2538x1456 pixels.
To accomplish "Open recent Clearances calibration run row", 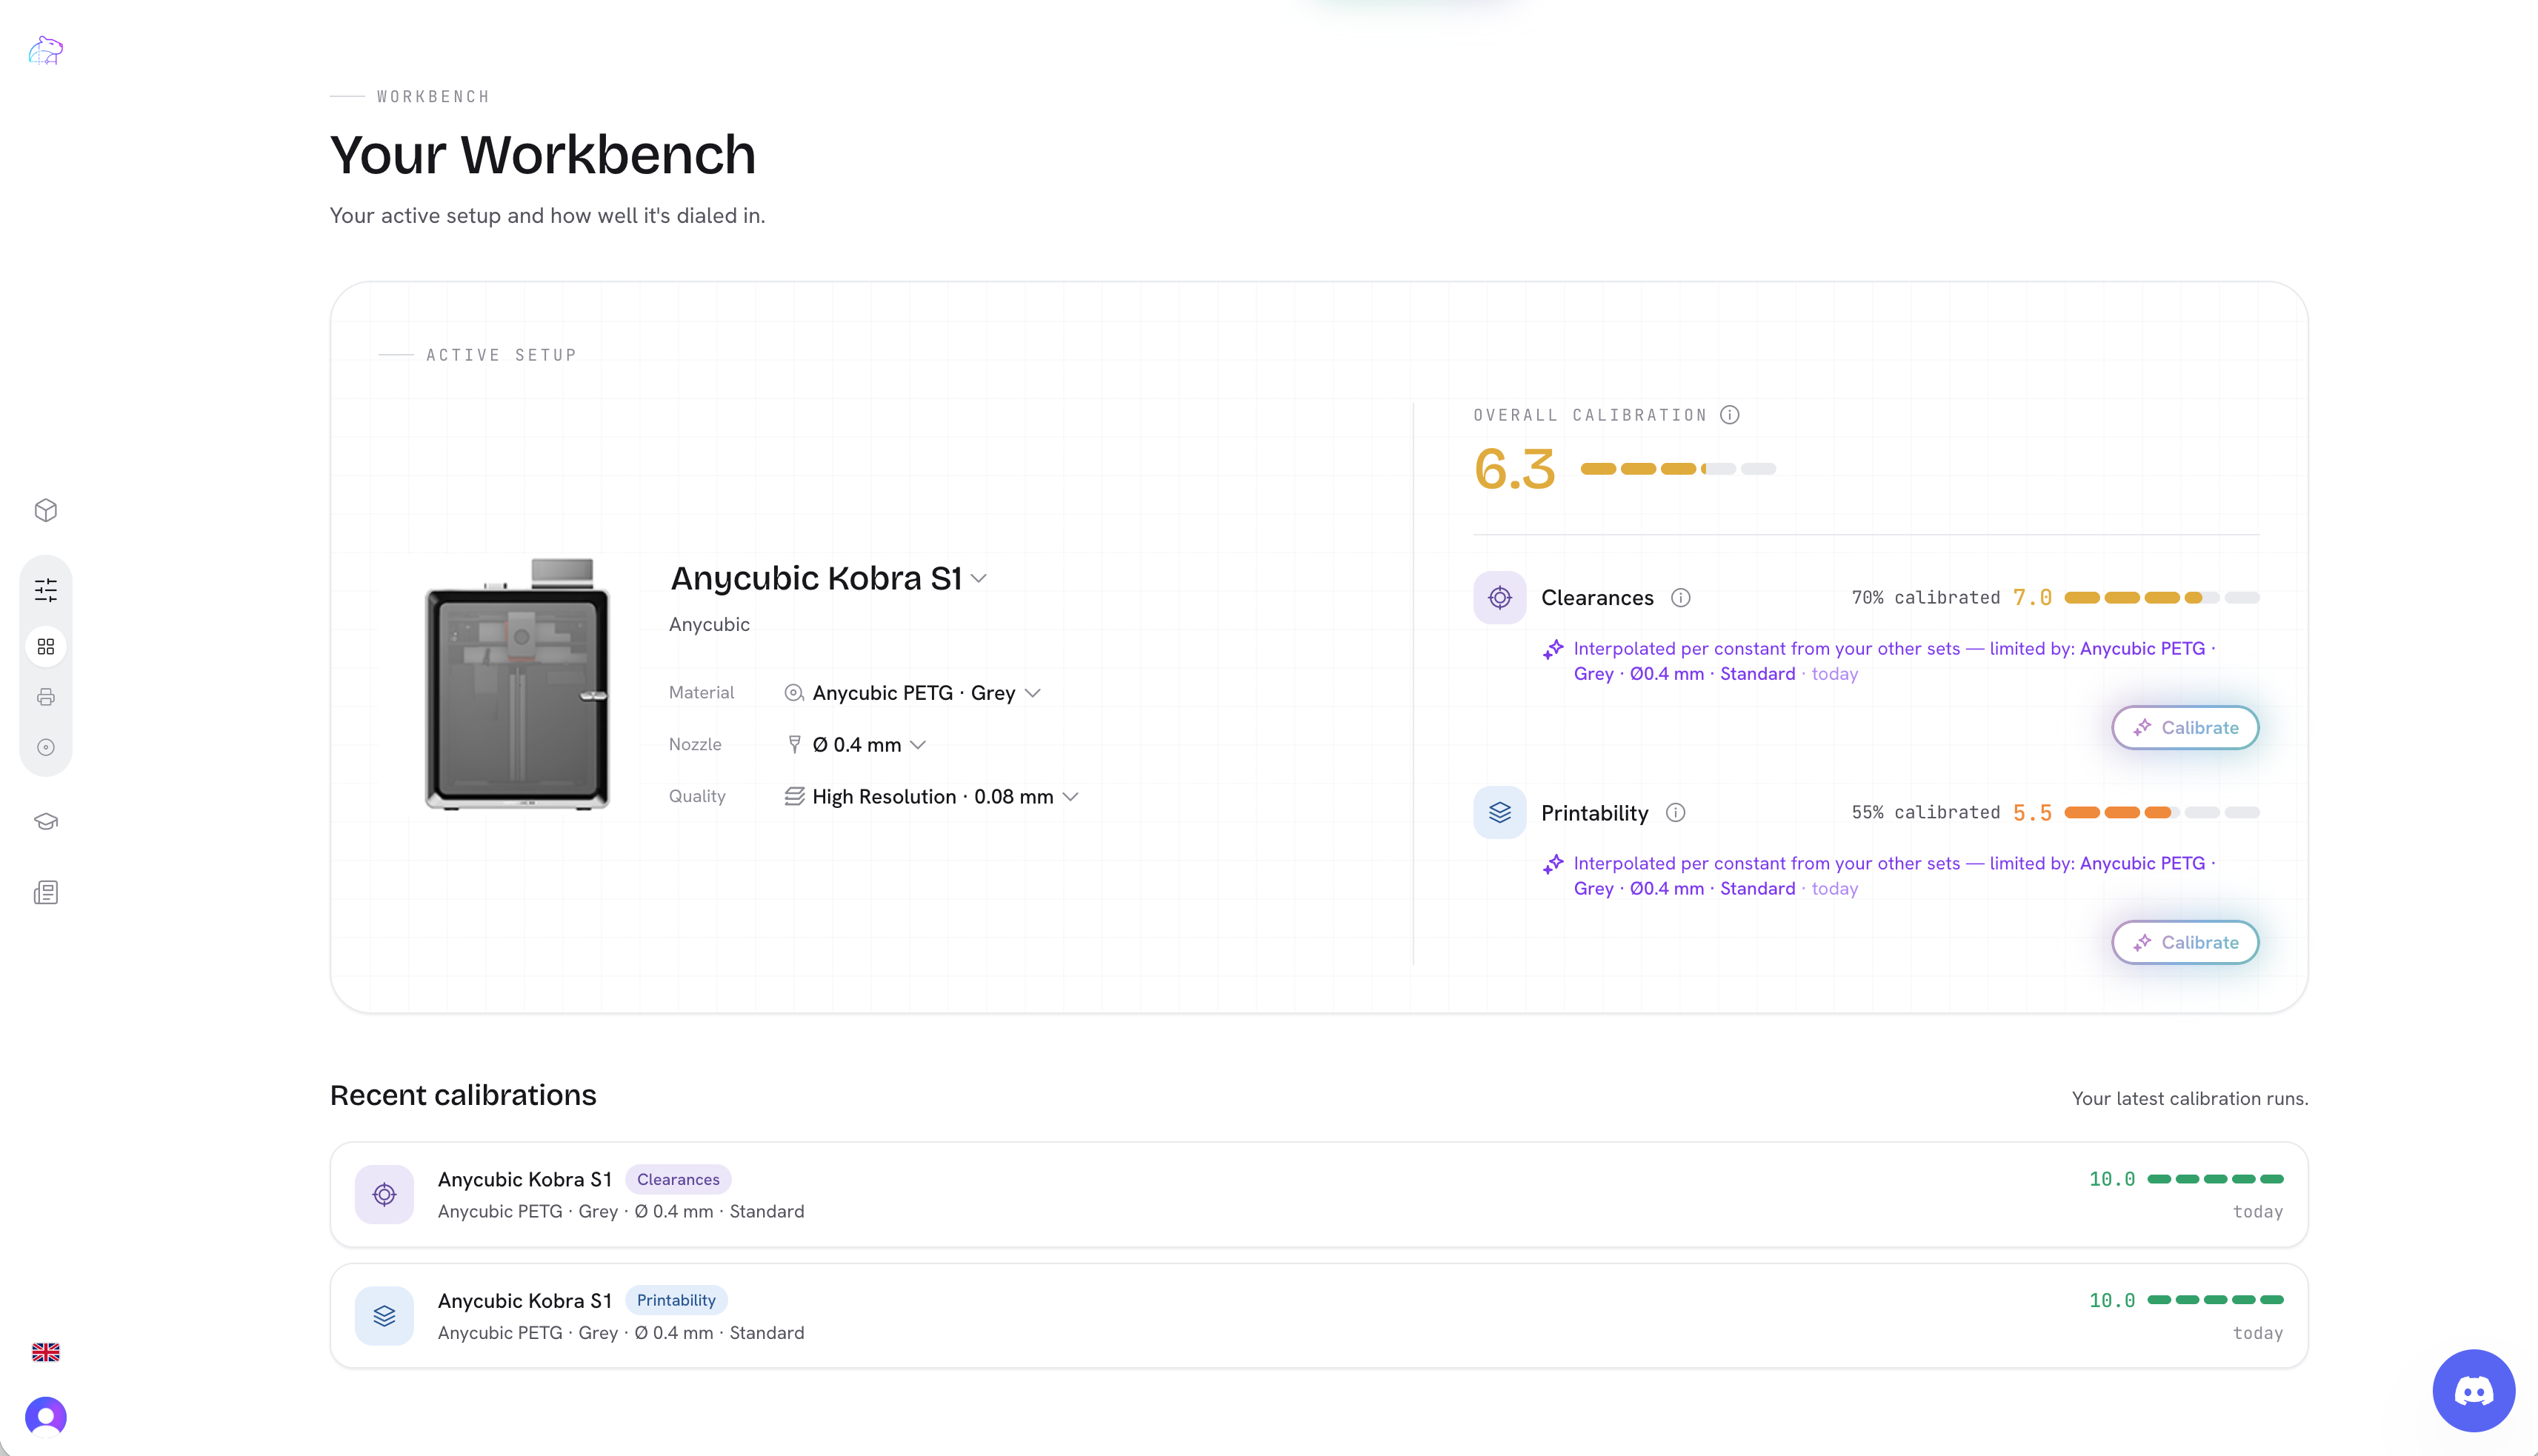I will 1319,1194.
